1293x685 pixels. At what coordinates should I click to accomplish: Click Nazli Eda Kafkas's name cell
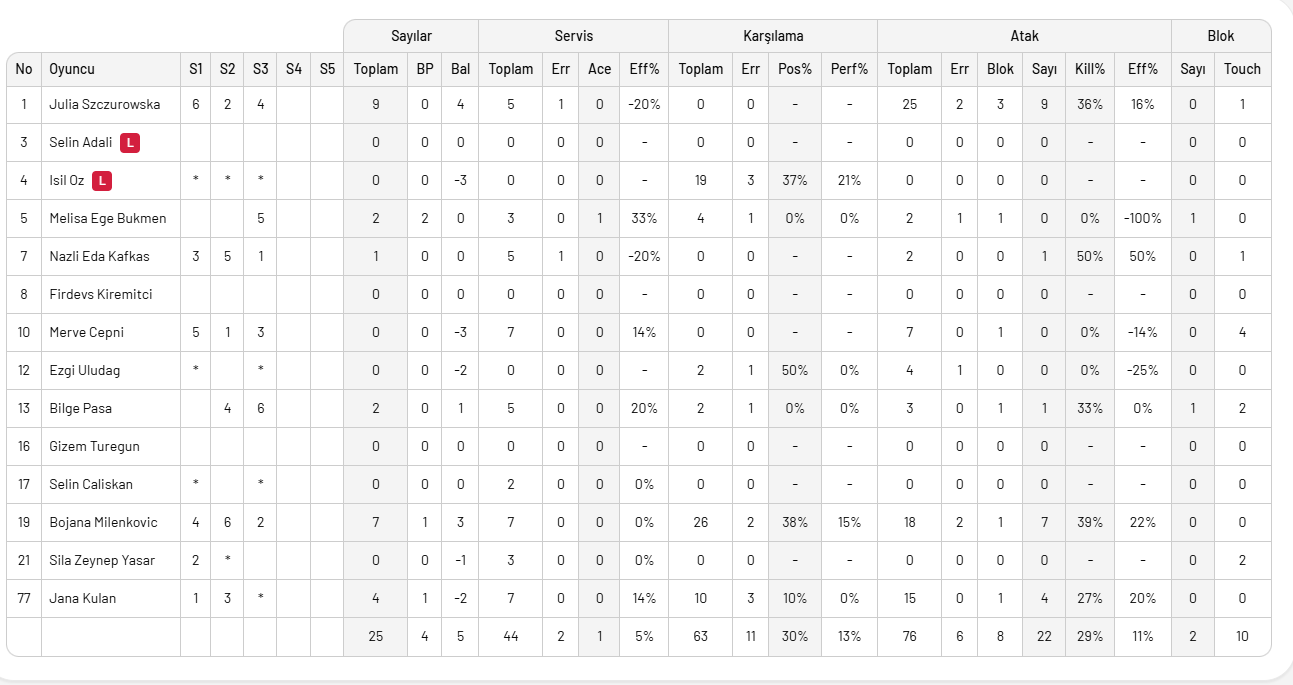[x=99, y=257]
